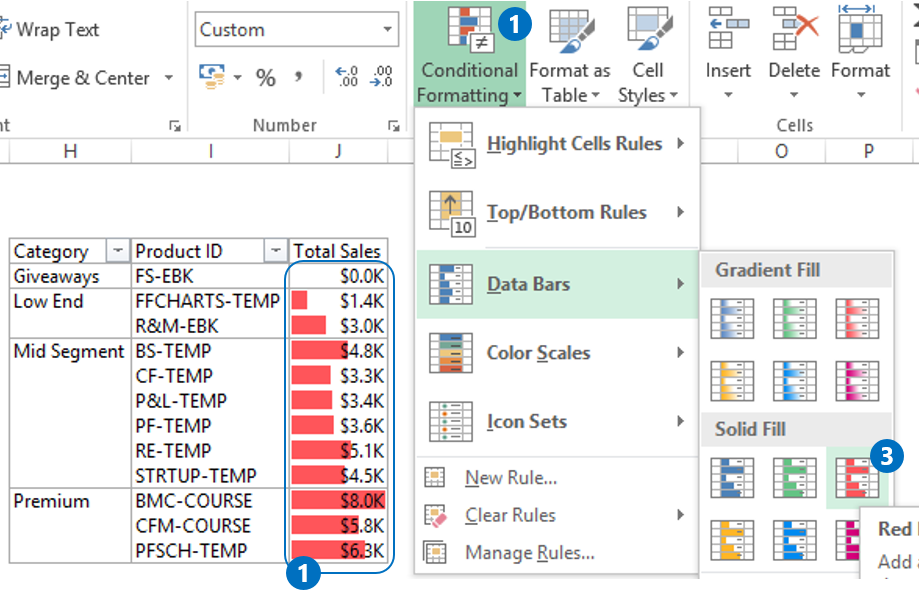Open Format as Table gallery
Viewport: 919px width, 603px height.
(x=570, y=54)
